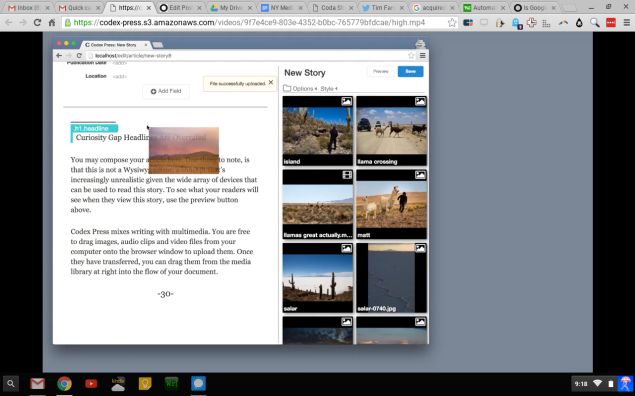The image size is (635, 396).
Task: Click the red extension icon in toolbar
Action: (611, 23)
